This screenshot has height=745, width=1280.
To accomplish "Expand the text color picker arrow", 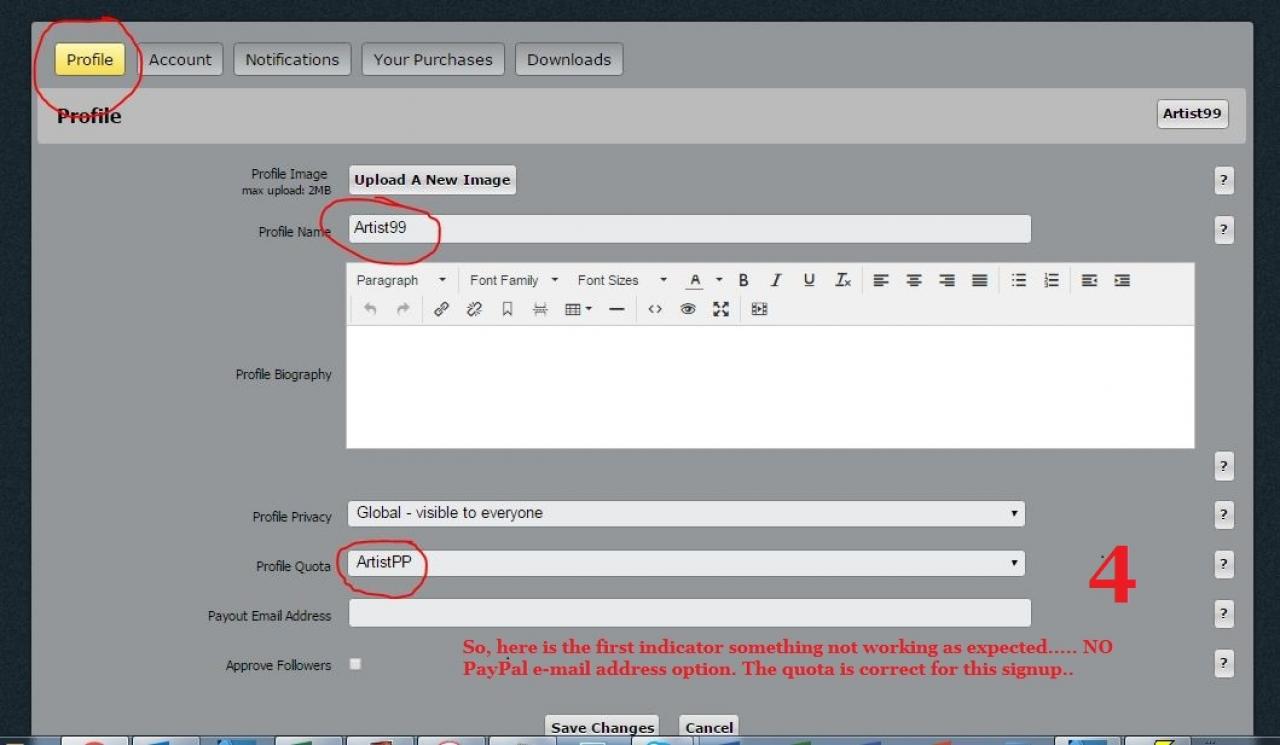I will 718,281.
